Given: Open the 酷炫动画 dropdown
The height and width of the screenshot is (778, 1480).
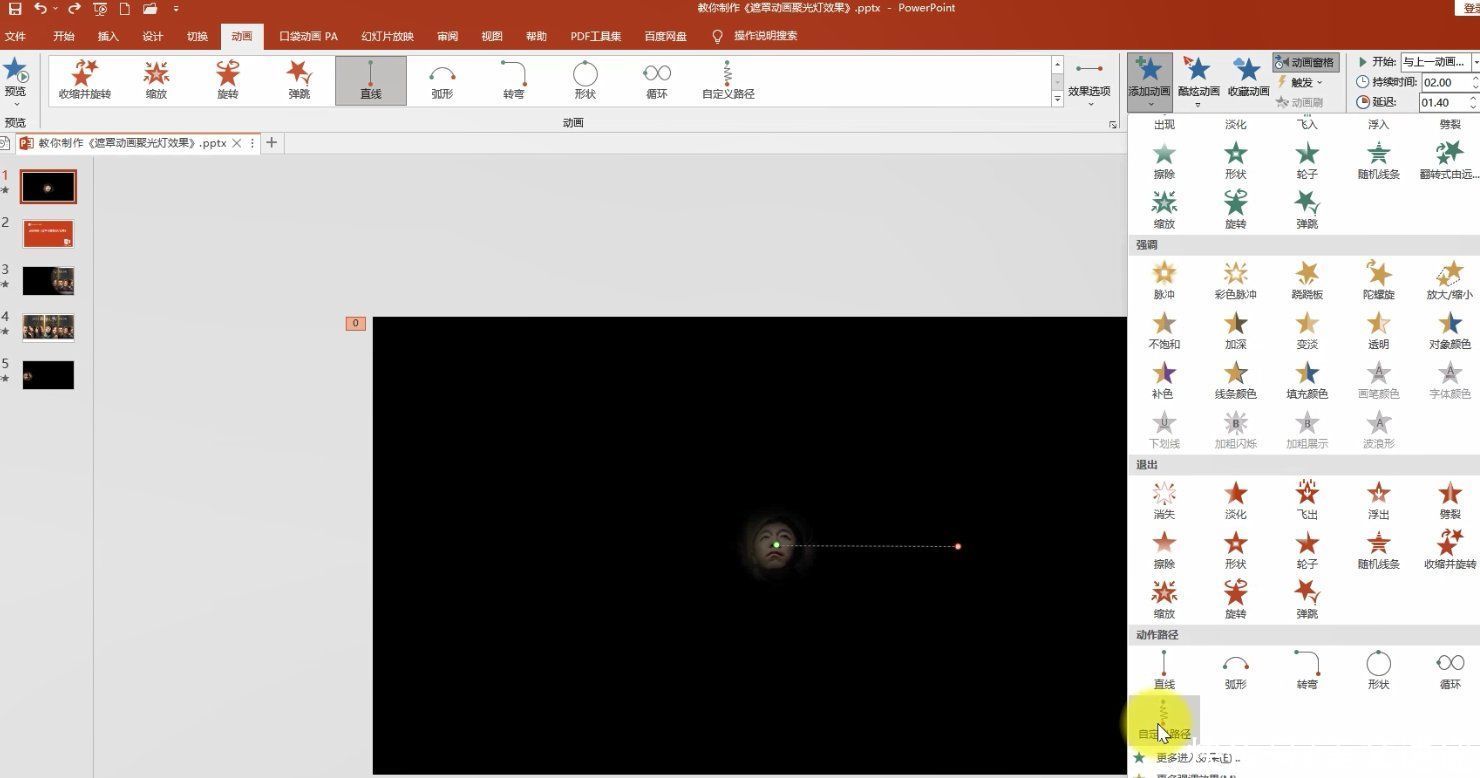Looking at the screenshot, I should pyautogui.click(x=1198, y=80).
